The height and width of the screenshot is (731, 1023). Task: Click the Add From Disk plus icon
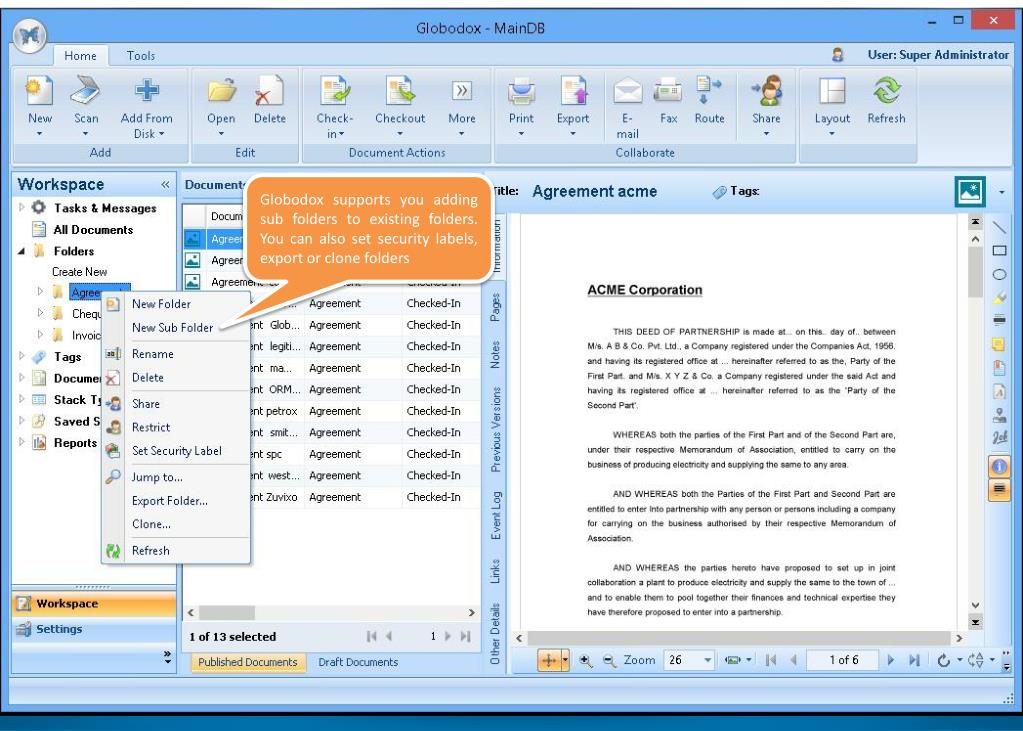[x=147, y=90]
